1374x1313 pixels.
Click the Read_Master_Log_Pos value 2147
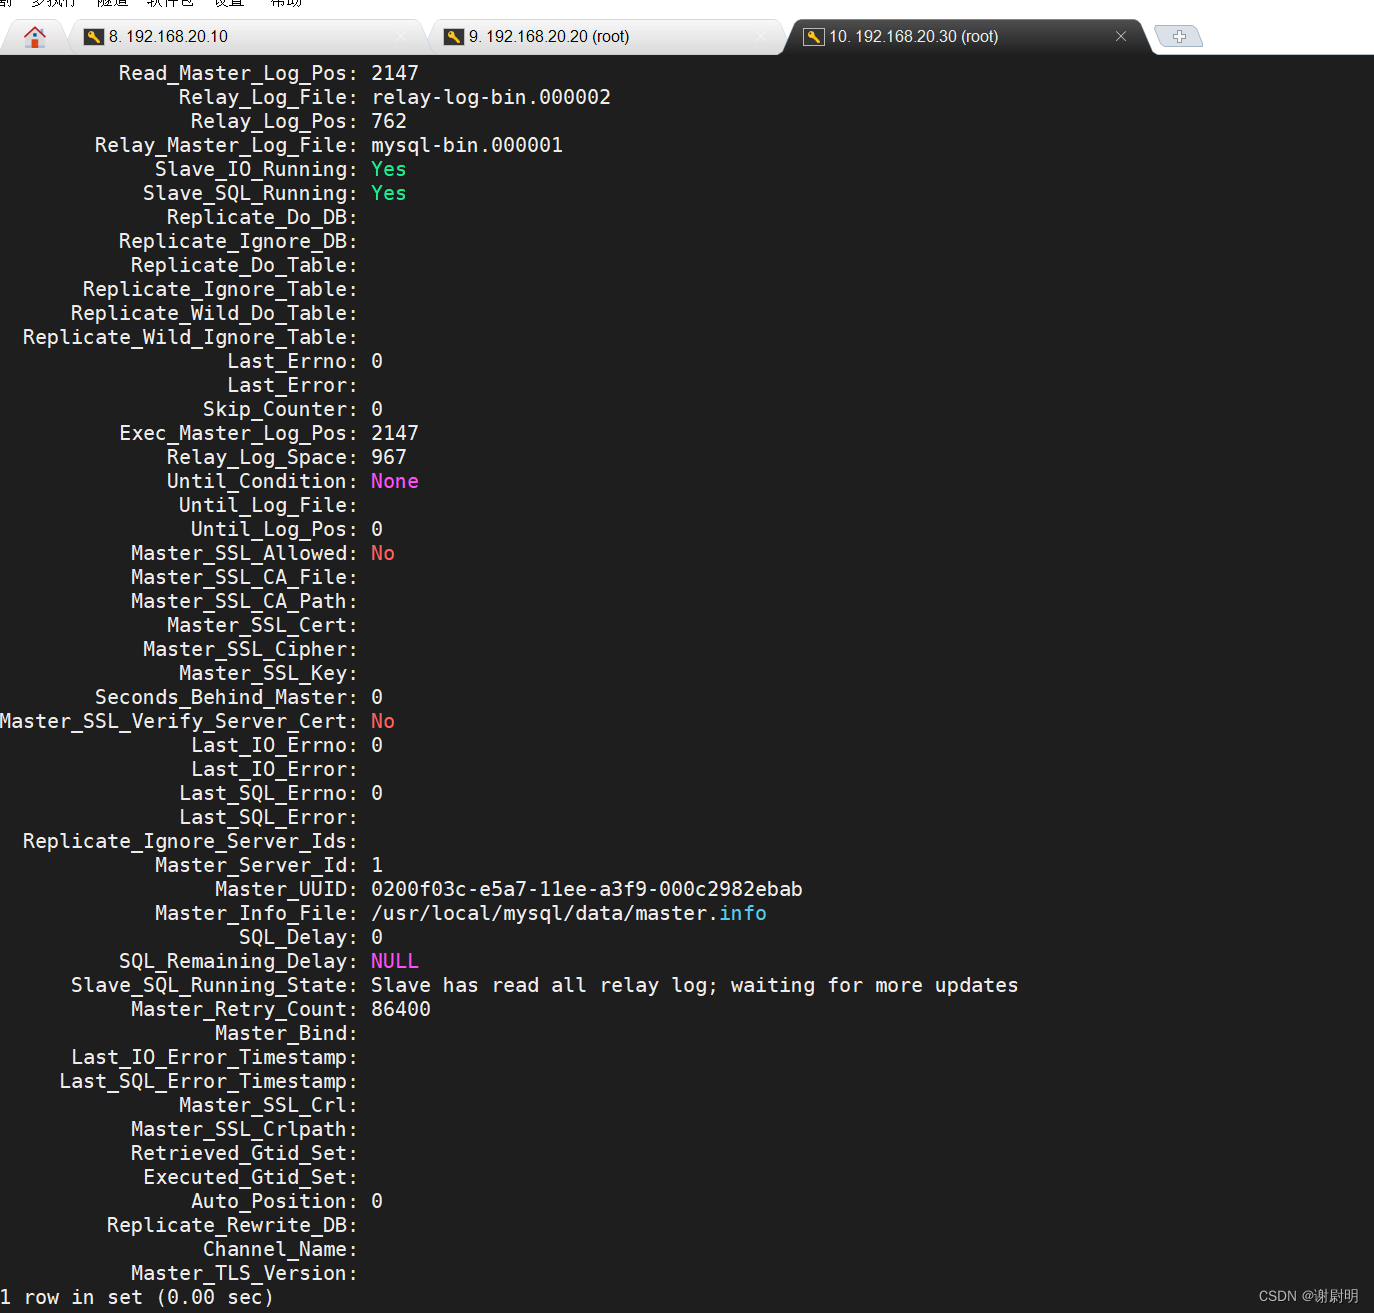click(x=395, y=73)
